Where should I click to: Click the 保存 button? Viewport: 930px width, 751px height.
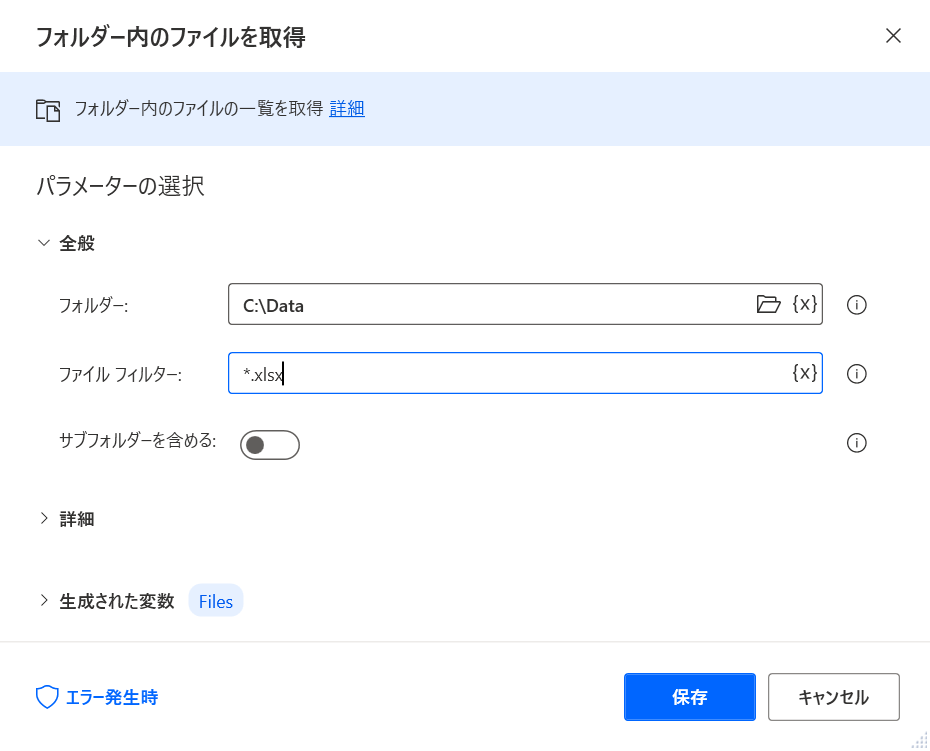(x=690, y=697)
